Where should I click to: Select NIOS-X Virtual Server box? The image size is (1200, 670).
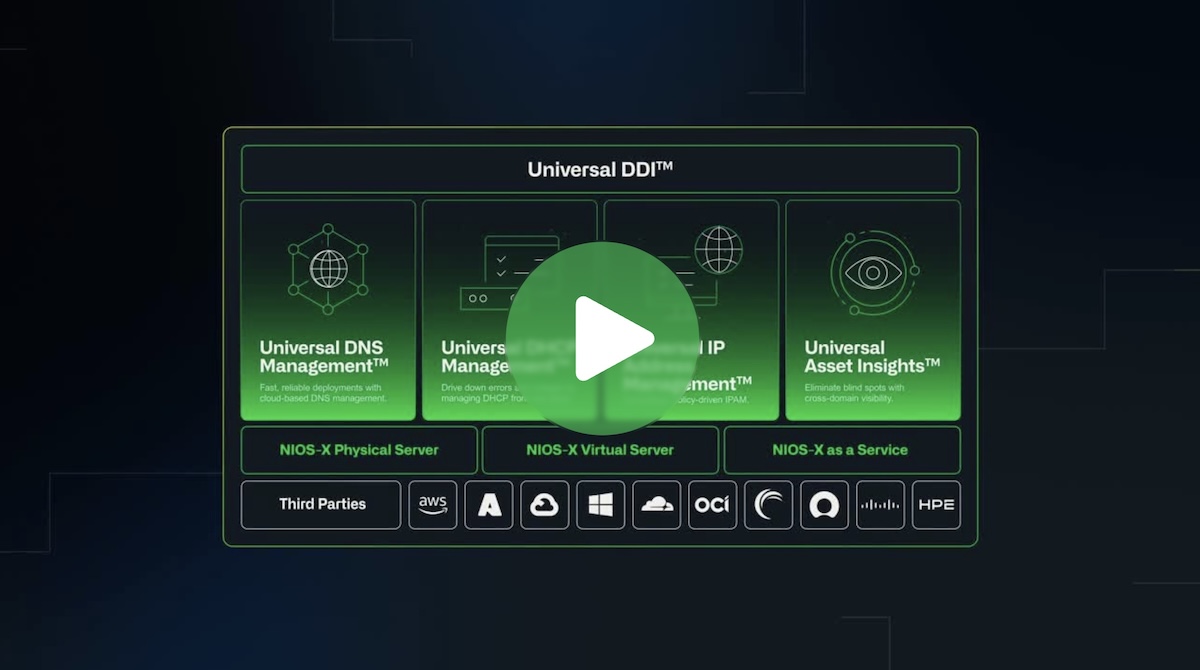[600, 450]
